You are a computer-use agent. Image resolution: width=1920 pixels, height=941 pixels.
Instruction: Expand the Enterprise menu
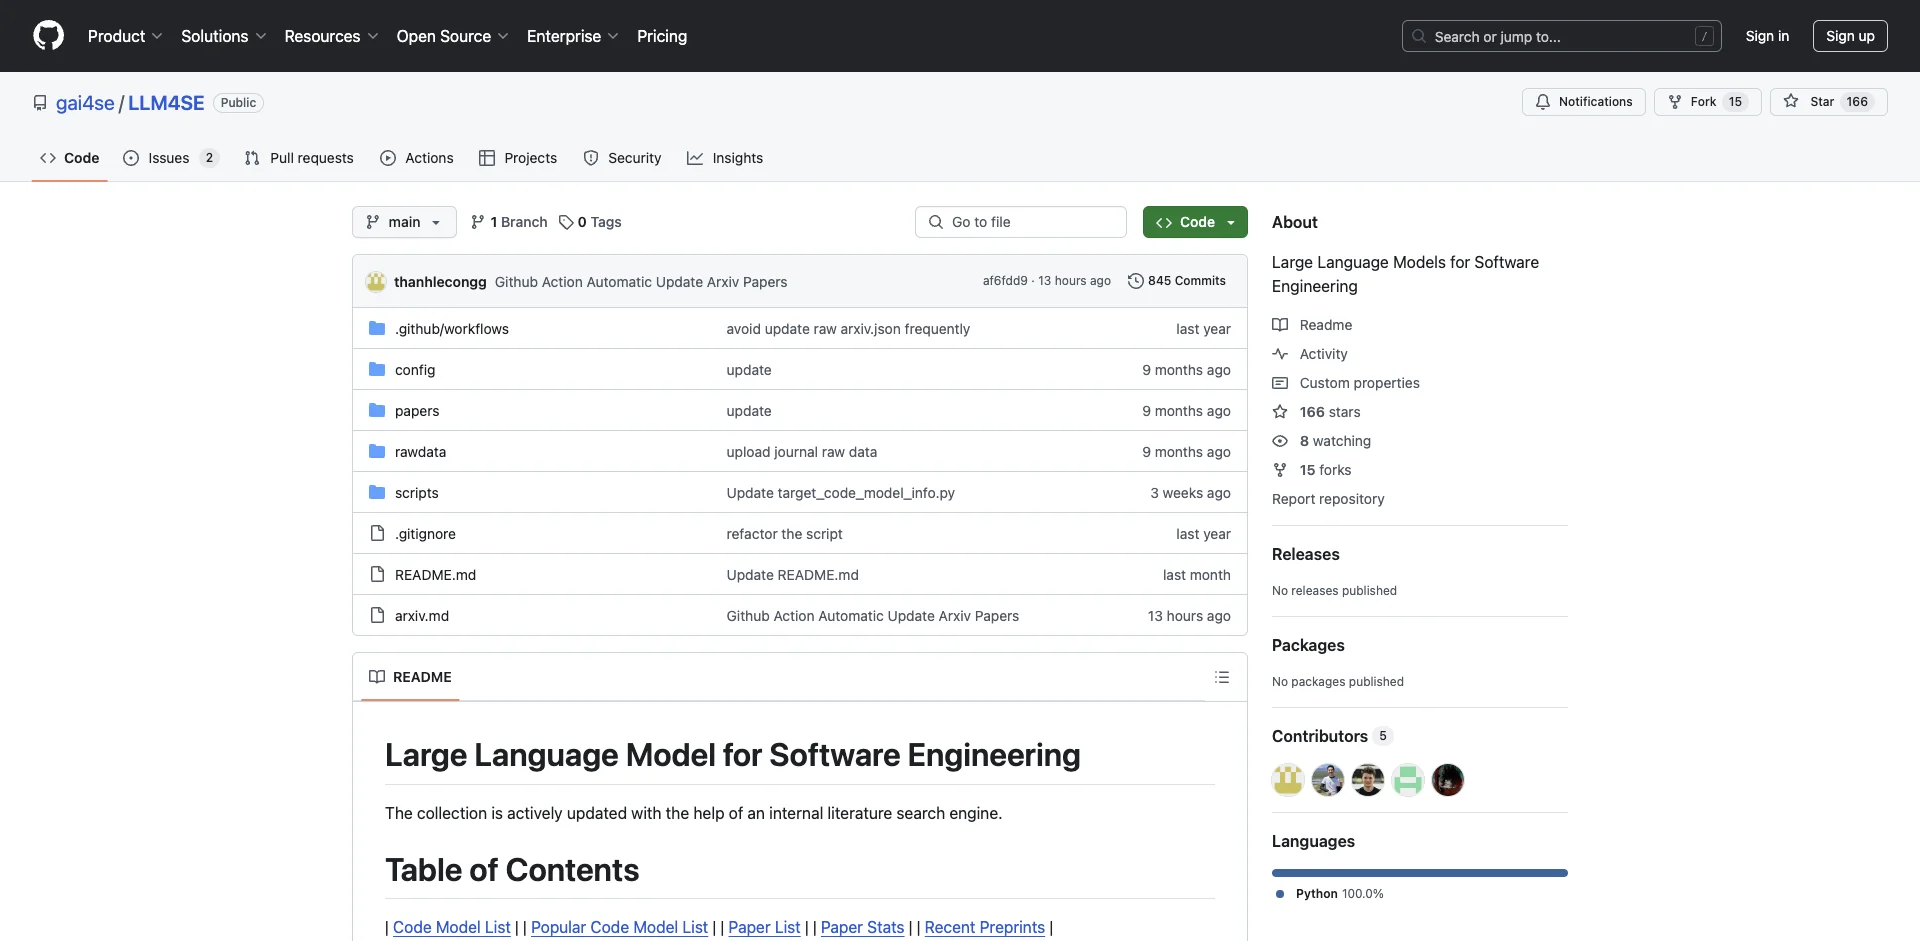[x=572, y=36]
